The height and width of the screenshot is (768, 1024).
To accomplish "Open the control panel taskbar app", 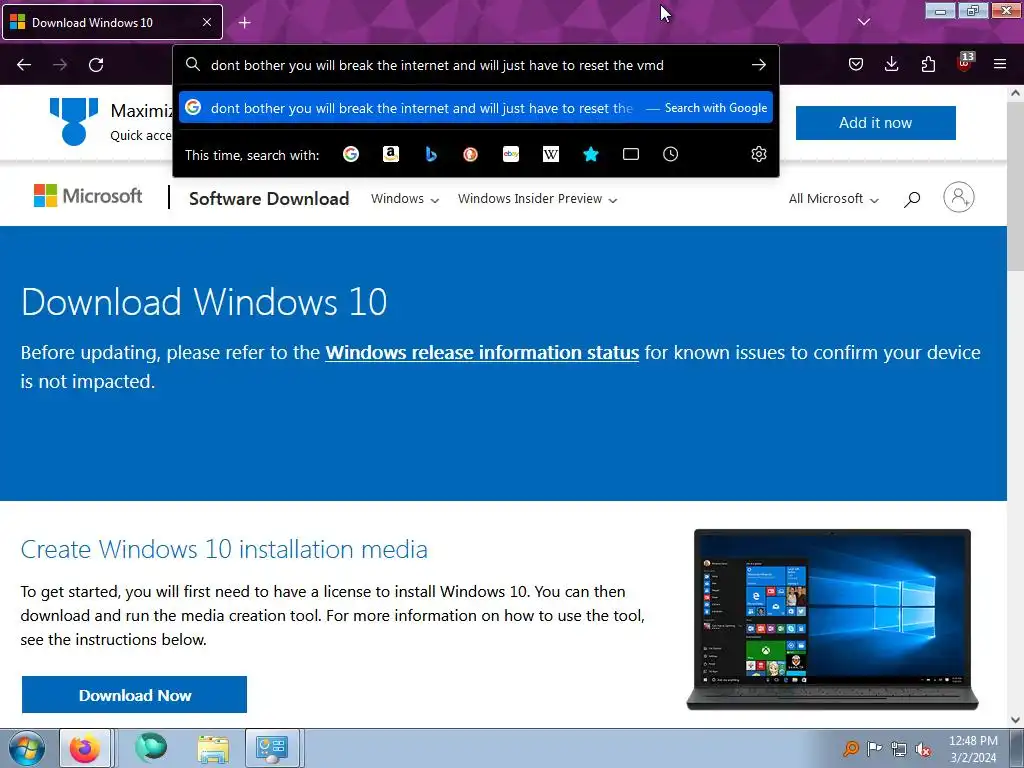I will coord(272,748).
